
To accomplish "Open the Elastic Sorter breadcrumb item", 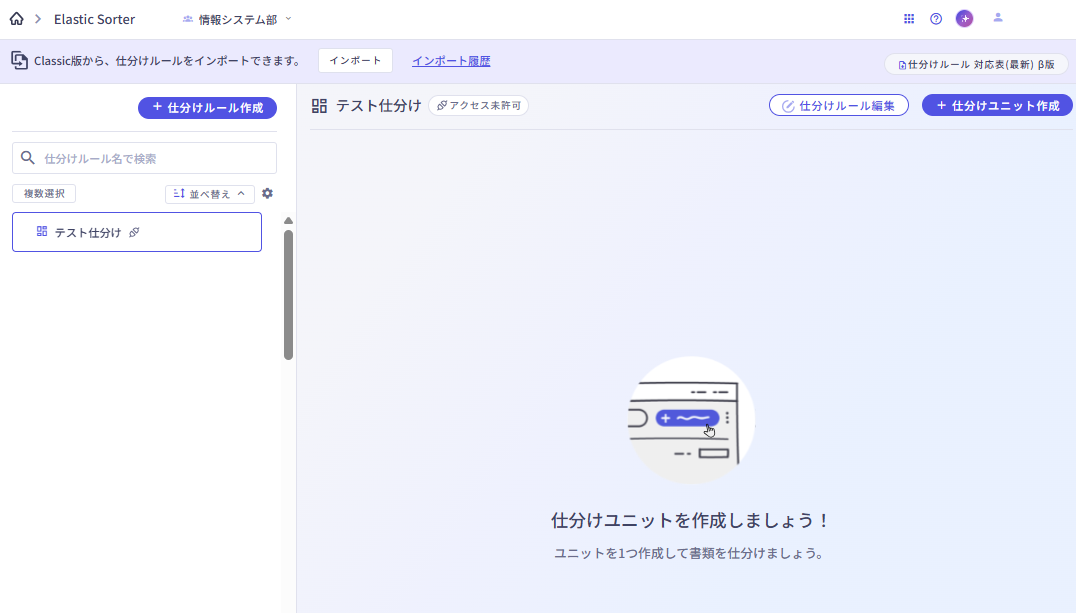I will [x=94, y=19].
